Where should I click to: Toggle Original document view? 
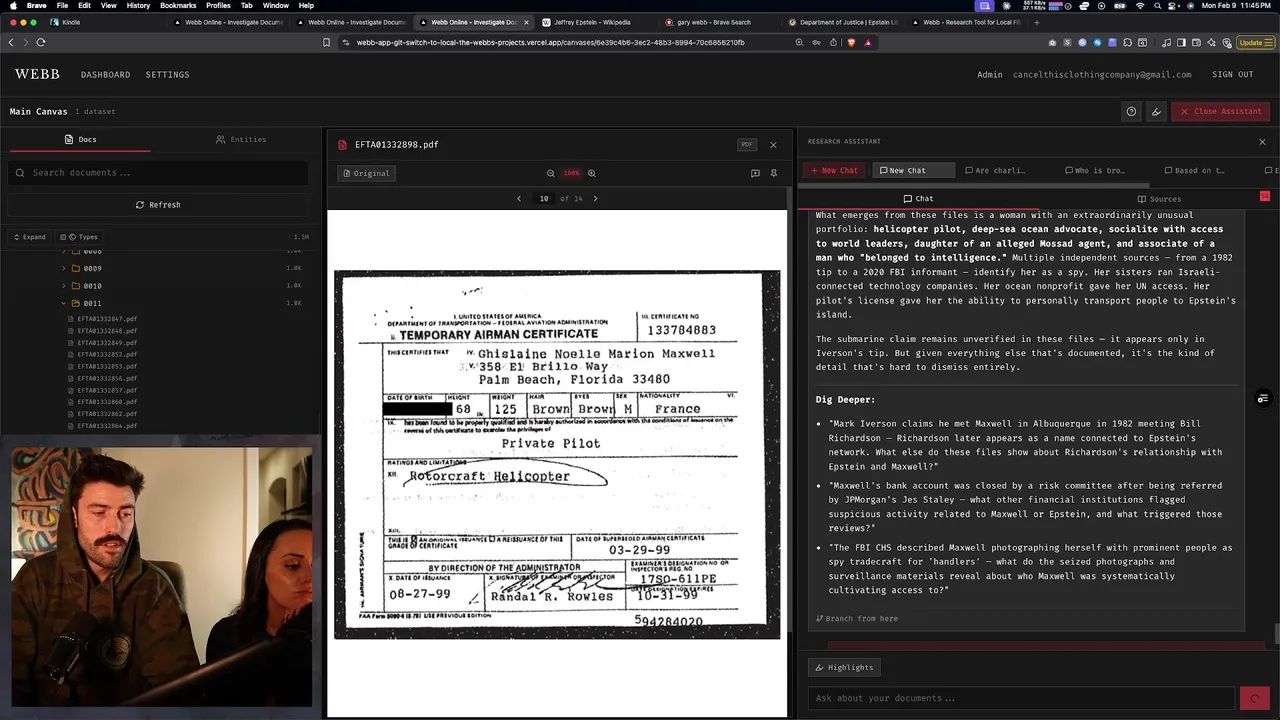(x=366, y=173)
